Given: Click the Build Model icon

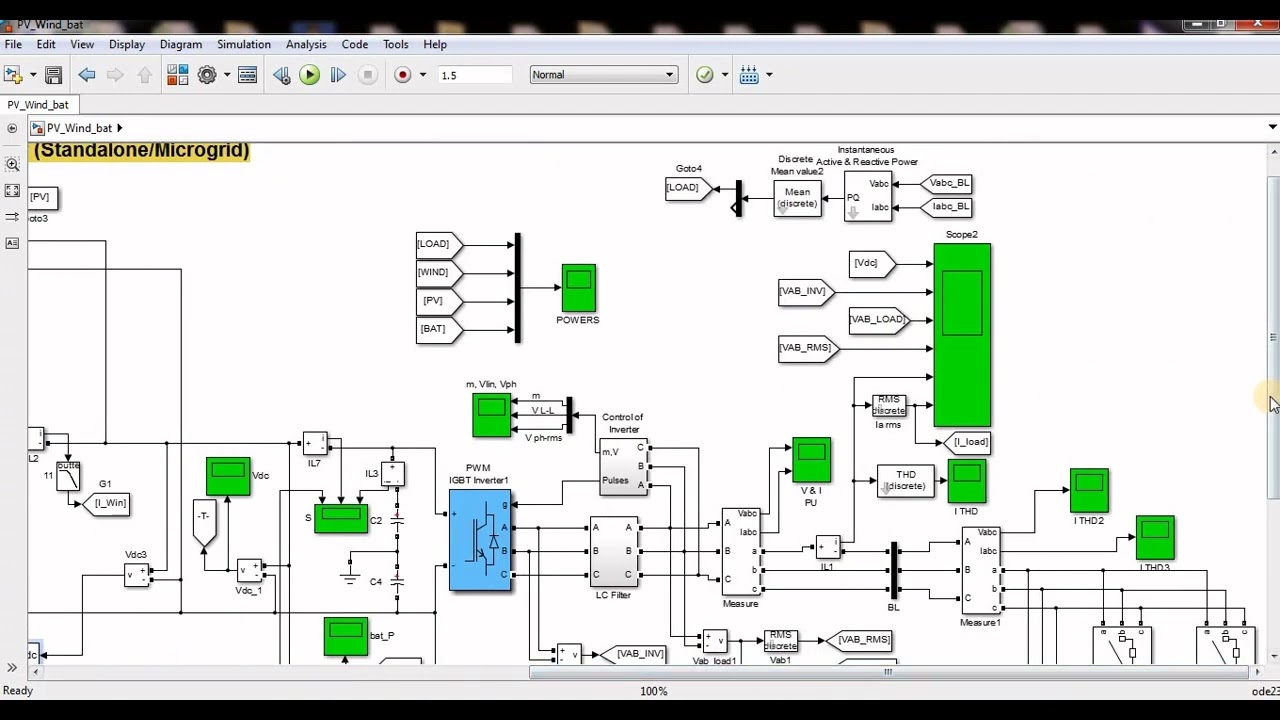Looking at the screenshot, I should pos(749,75).
